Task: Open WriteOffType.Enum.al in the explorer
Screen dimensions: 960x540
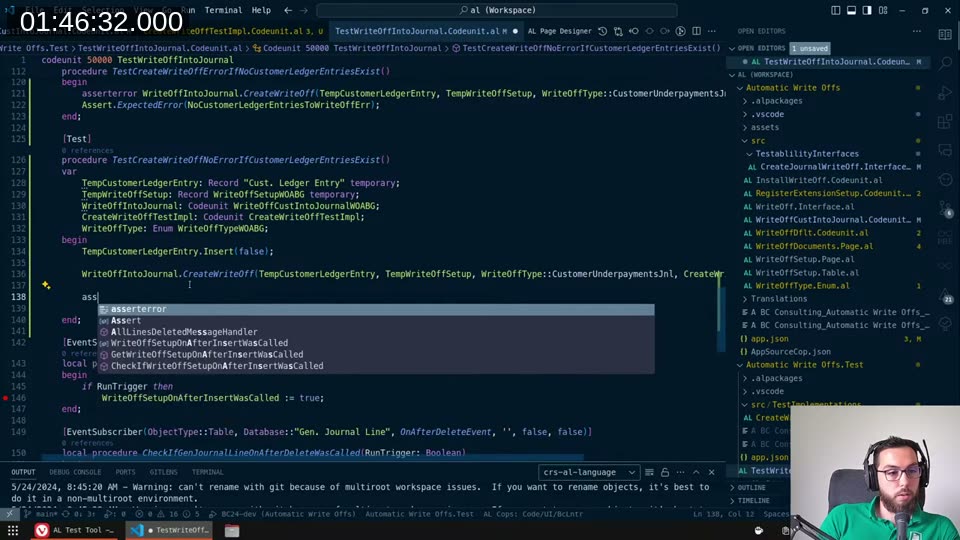Action: coord(802,286)
